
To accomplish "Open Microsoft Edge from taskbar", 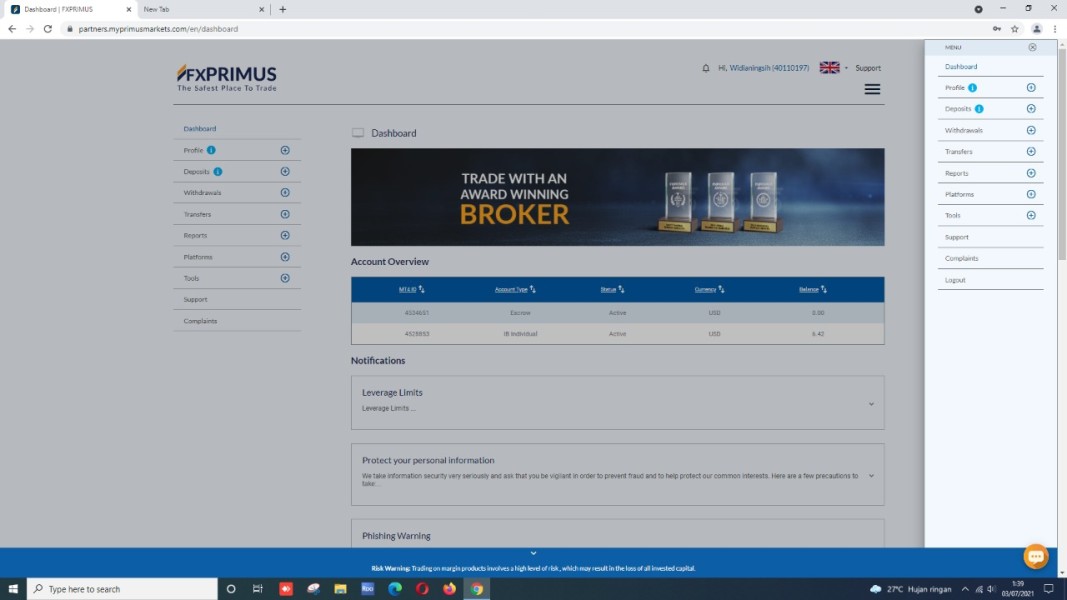I will (395, 589).
